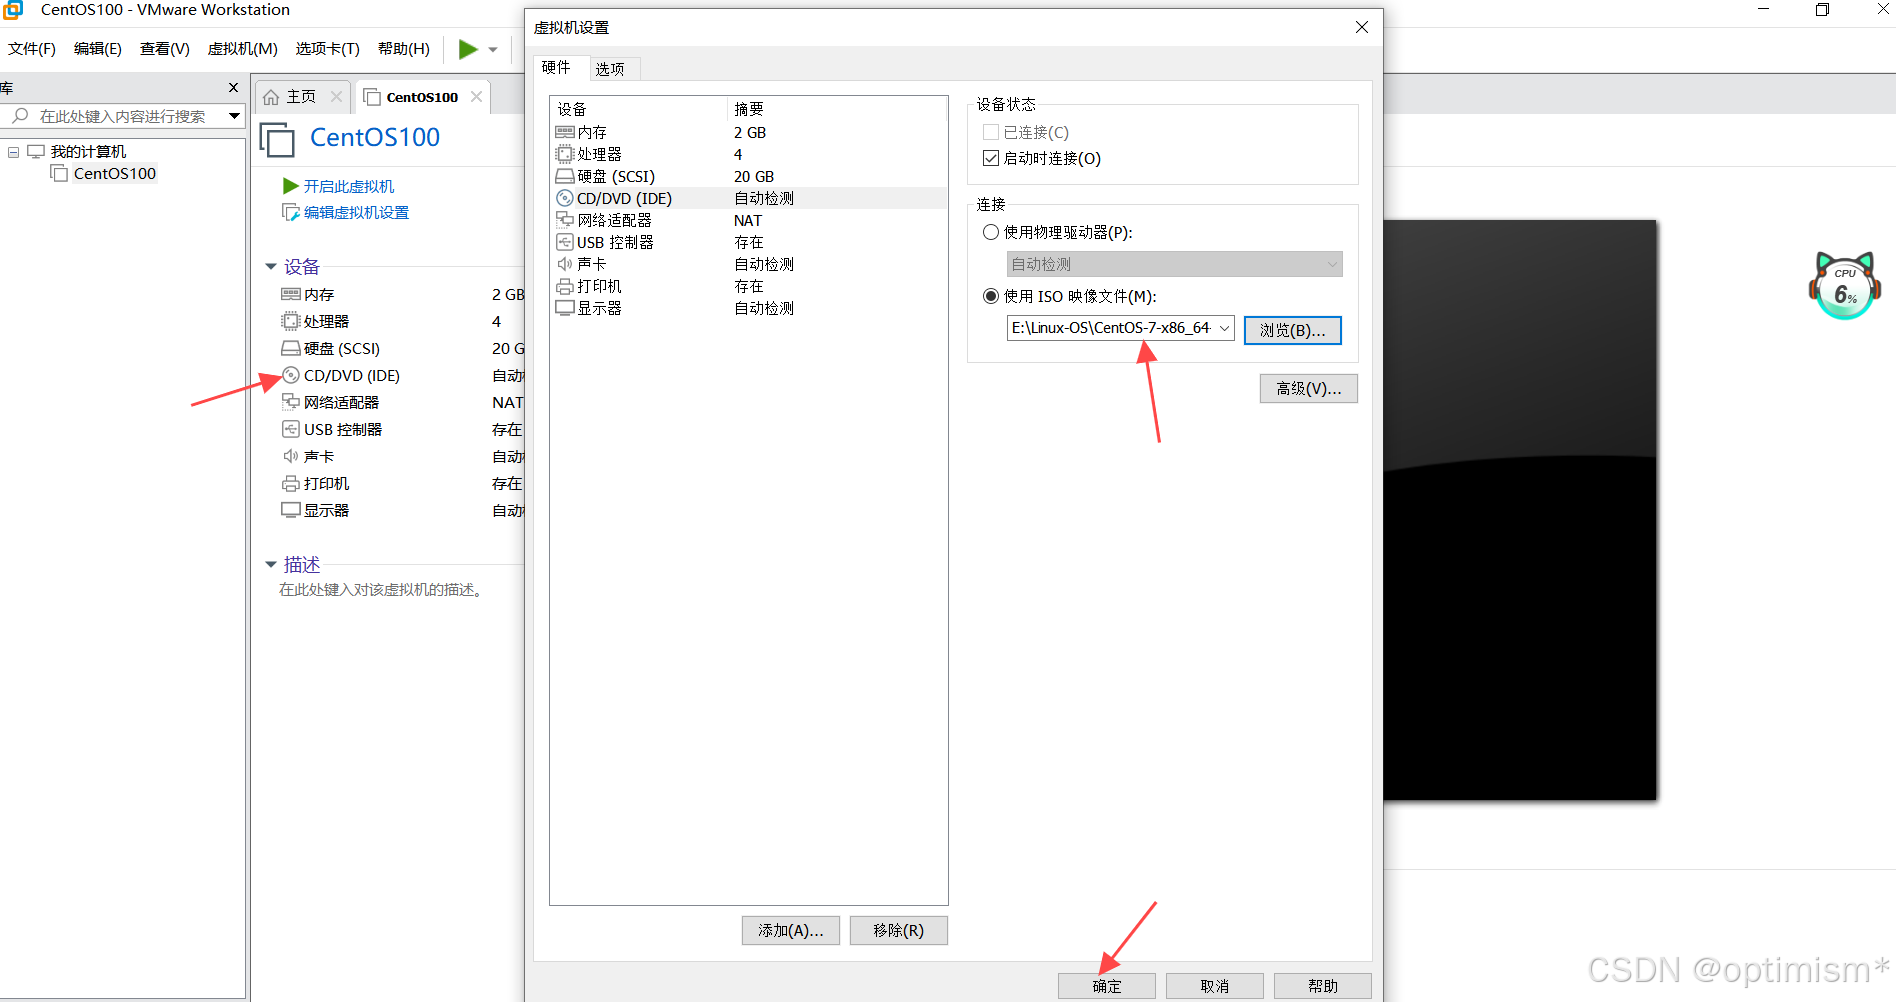
Task: Click the 编辑虚拟机设置 link
Action: click(356, 212)
